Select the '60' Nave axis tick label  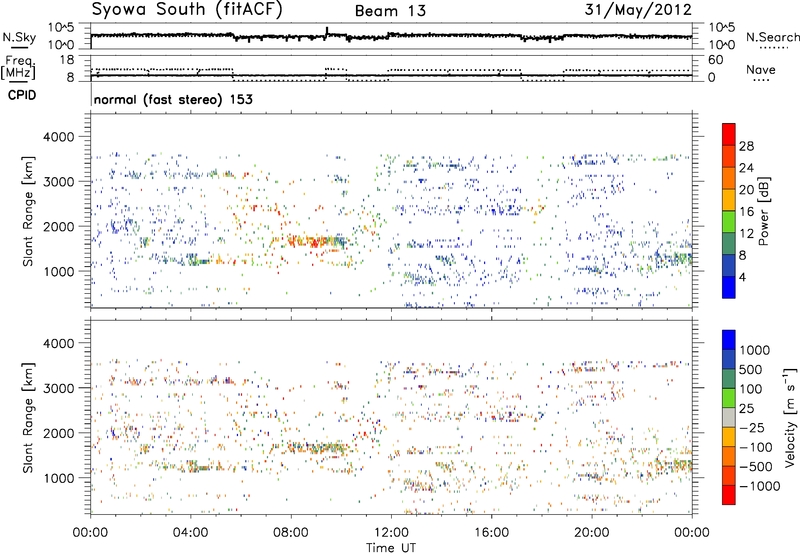click(715, 60)
